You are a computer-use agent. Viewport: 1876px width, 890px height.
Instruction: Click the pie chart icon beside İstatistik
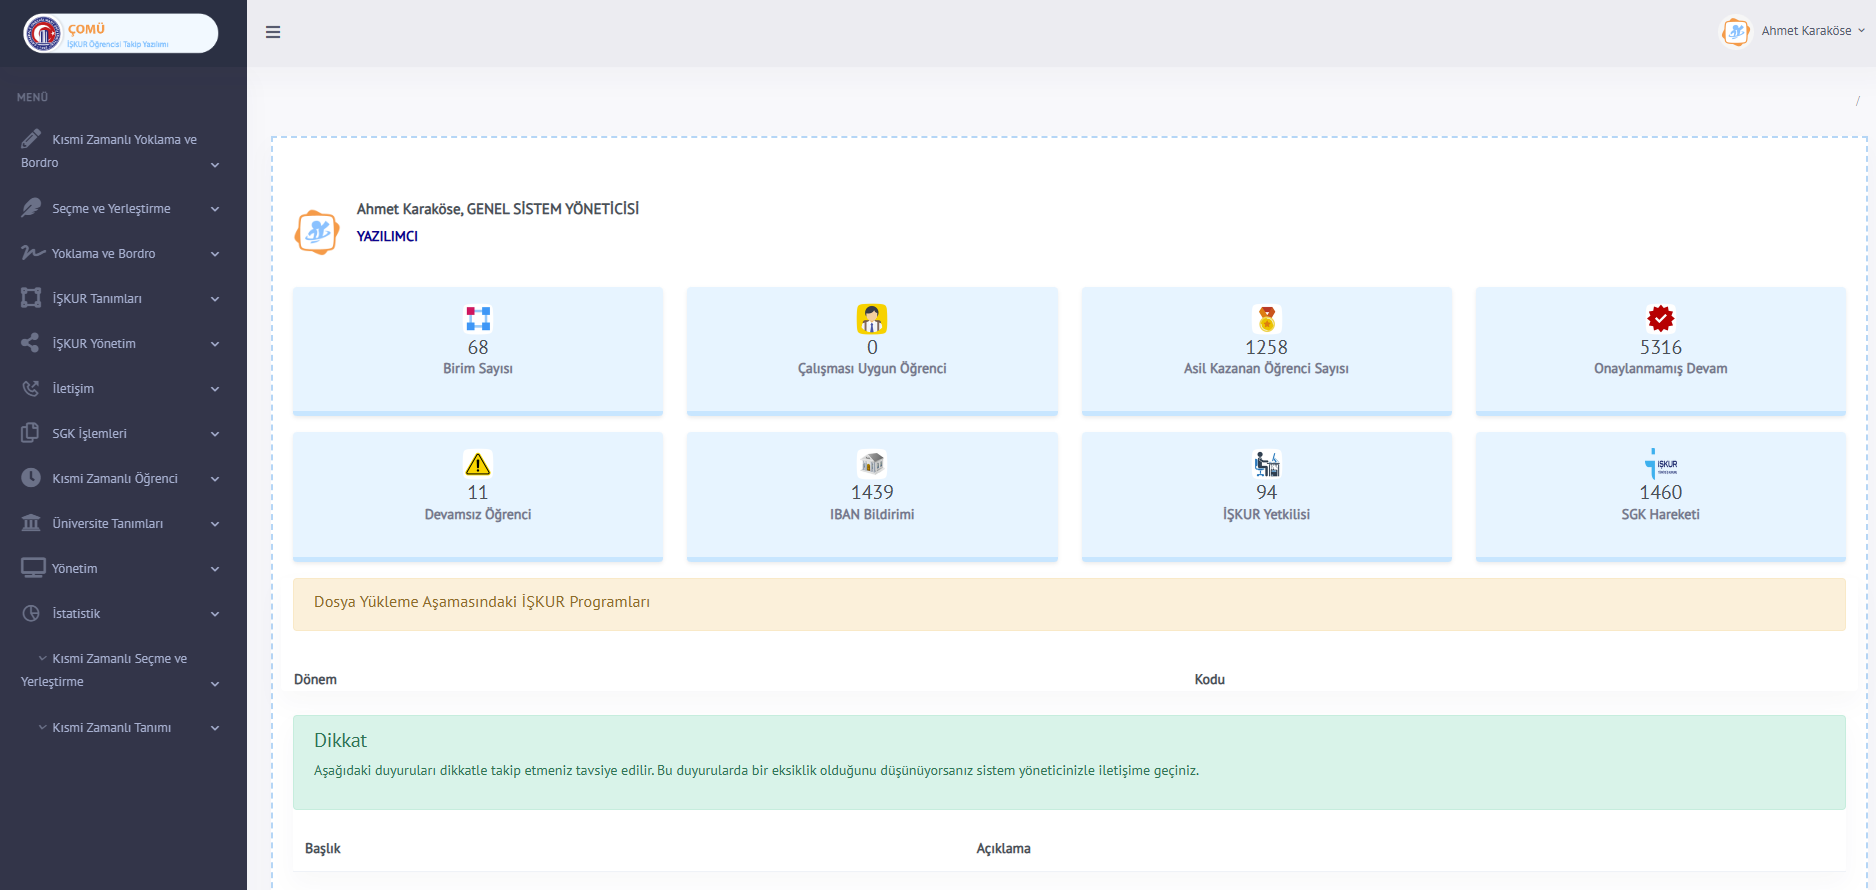point(31,613)
